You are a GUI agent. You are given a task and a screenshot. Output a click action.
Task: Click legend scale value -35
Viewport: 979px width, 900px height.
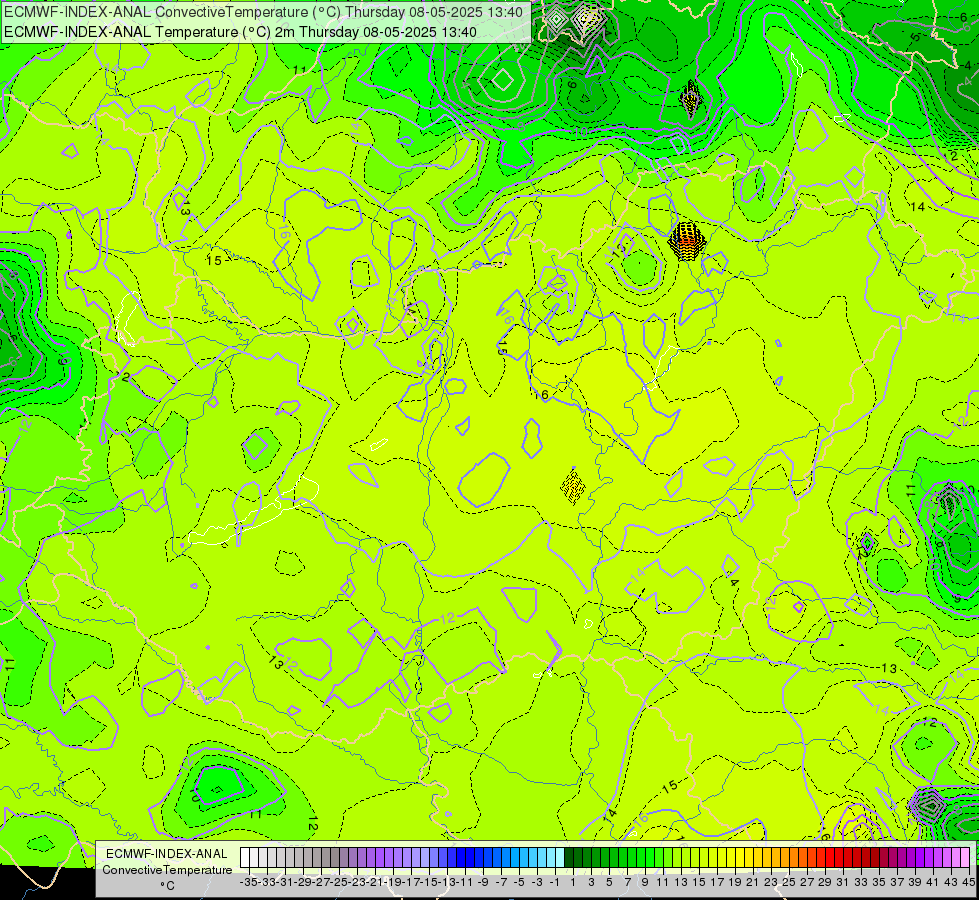(249, 882)
